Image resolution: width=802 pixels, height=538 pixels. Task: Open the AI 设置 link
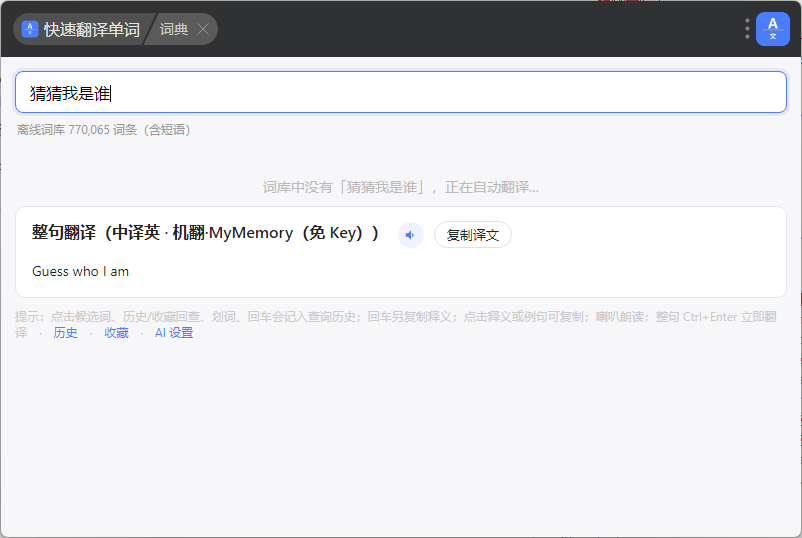pyautogui.click(x=174, y=333)
